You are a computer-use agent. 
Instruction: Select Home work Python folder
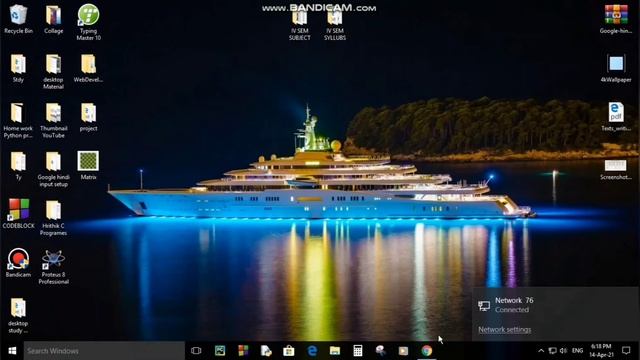(18, 120)
